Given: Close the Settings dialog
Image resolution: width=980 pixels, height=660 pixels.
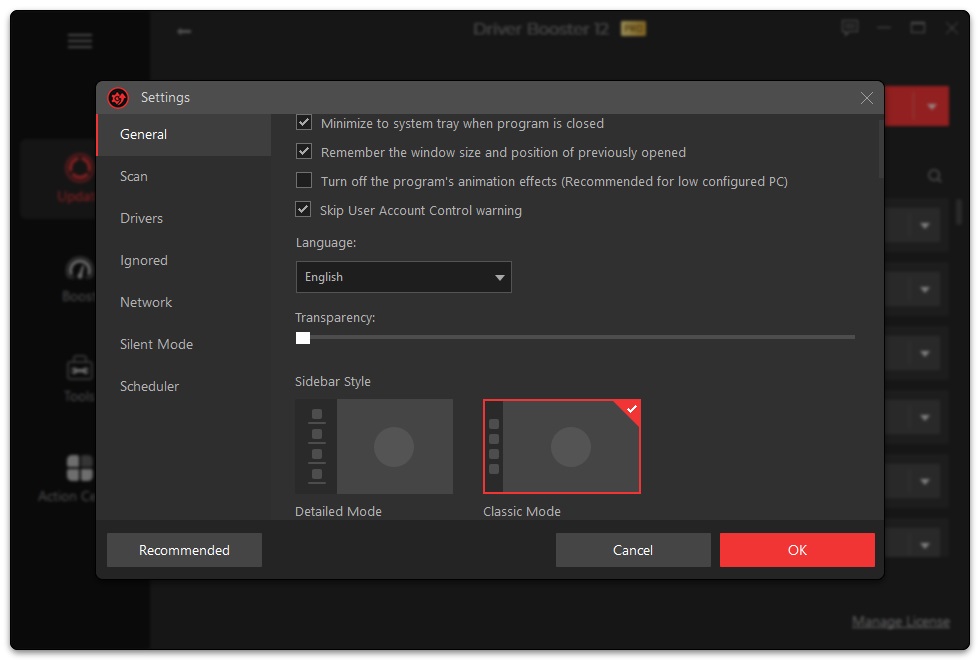Looking at the screenshot, I should (866, 98).
